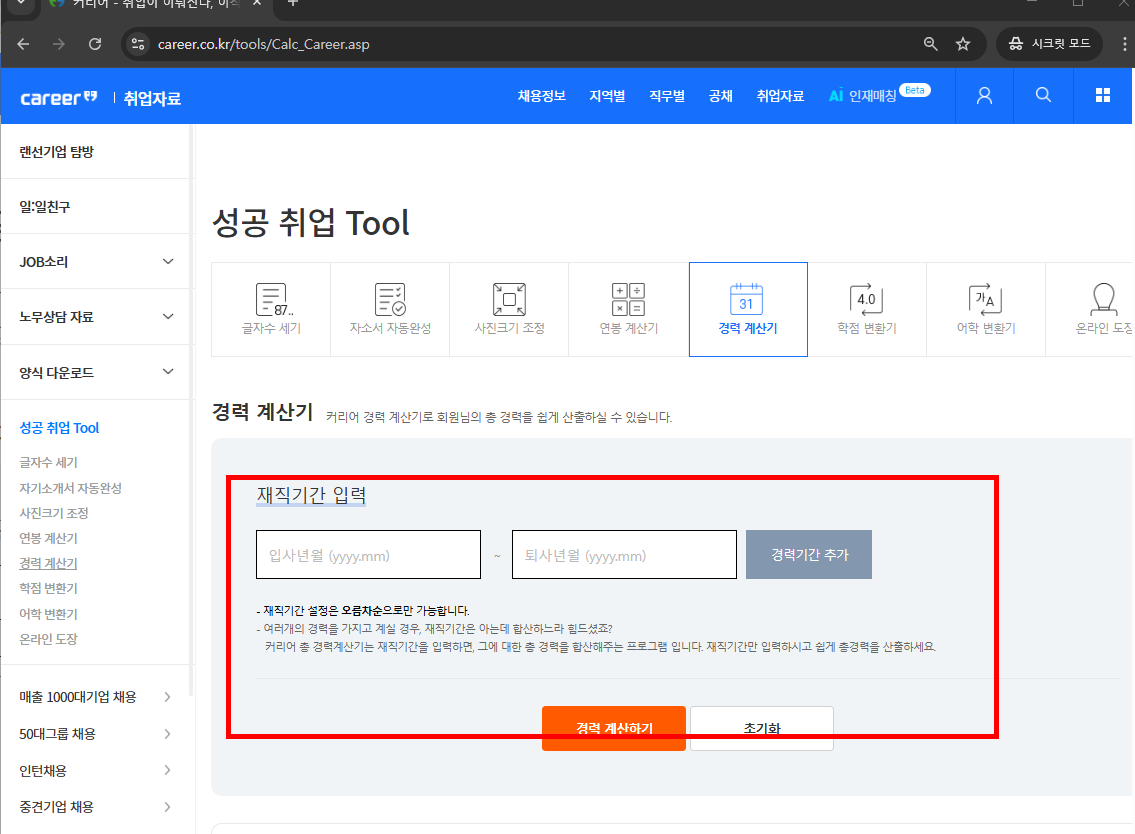Select the 학점 변환기 4.0 icon
1135x834 pixels.
point(866,309)
